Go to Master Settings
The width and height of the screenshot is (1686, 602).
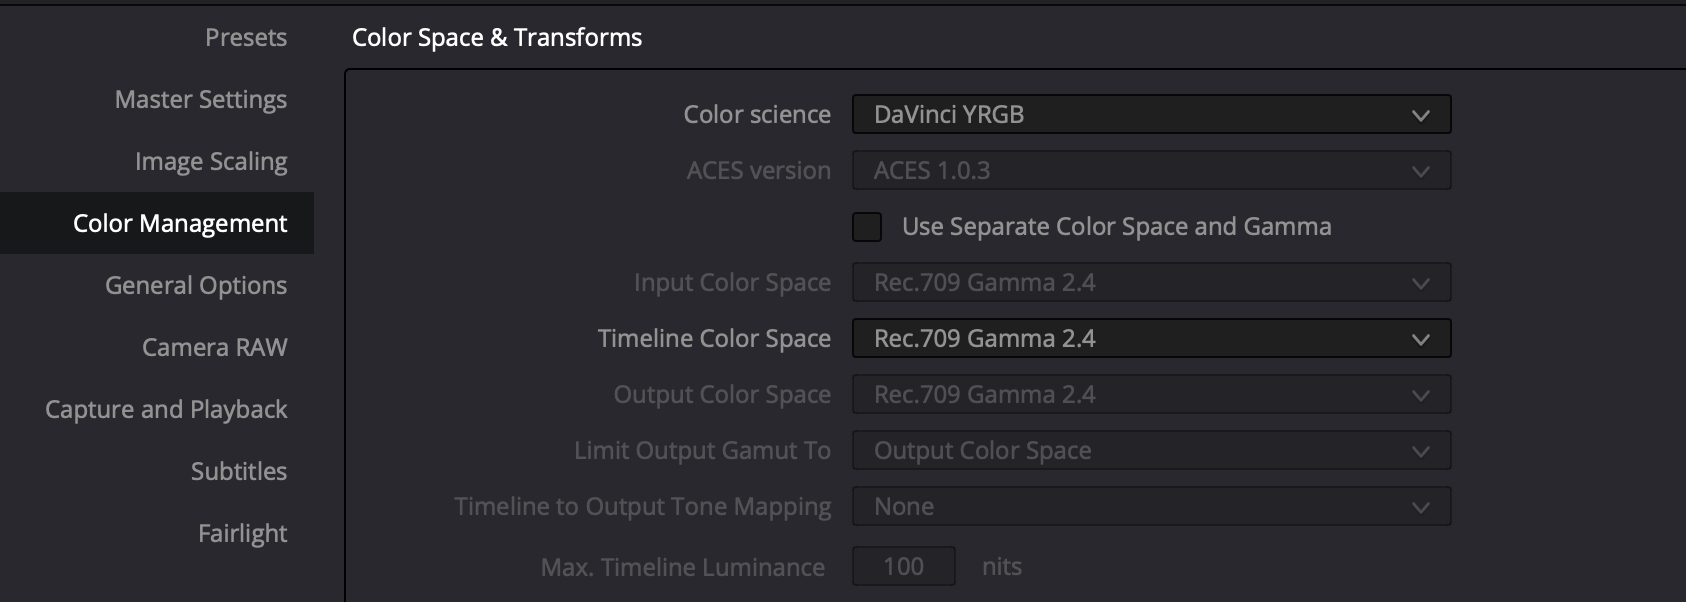tap(200, 99)
